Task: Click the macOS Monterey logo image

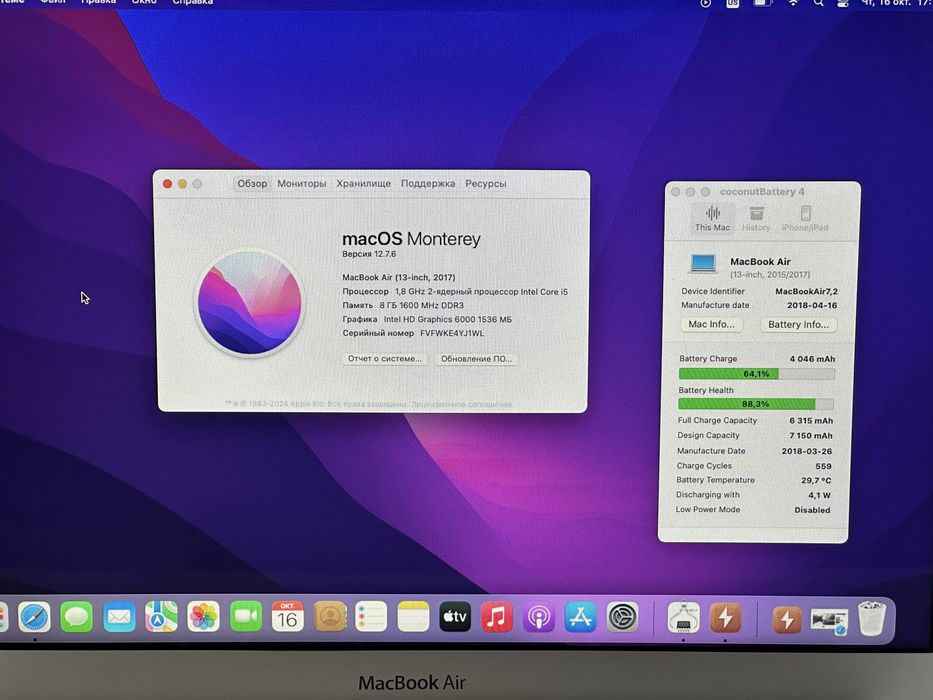Action: pos(249,302)
